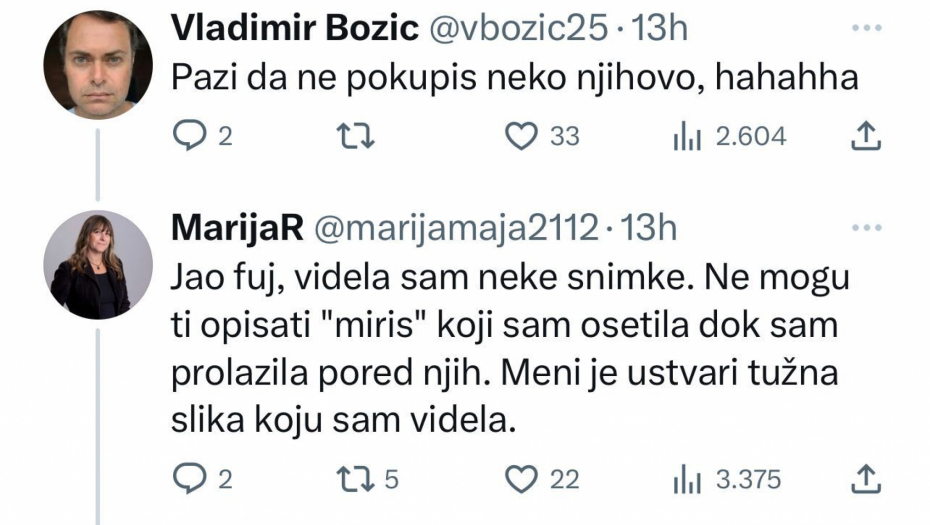Like Vladimir Bozic's tweet

pyautogui.click(x=521, y=136)
